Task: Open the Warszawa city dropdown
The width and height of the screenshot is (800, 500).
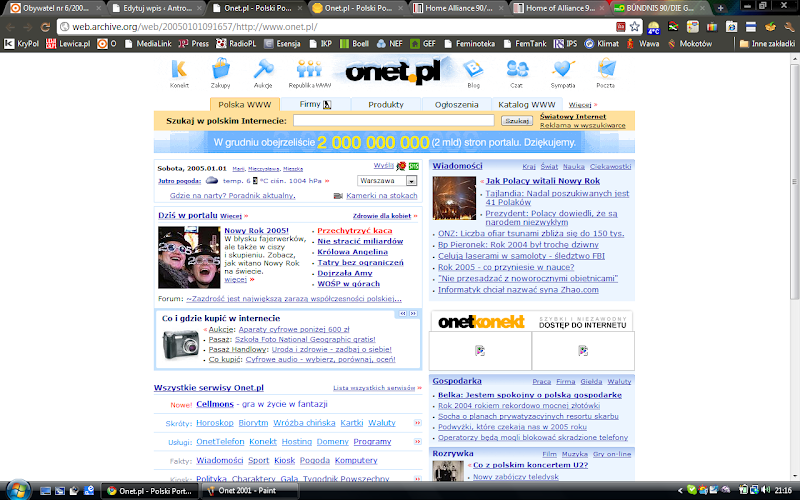Action: click(387, 181)
